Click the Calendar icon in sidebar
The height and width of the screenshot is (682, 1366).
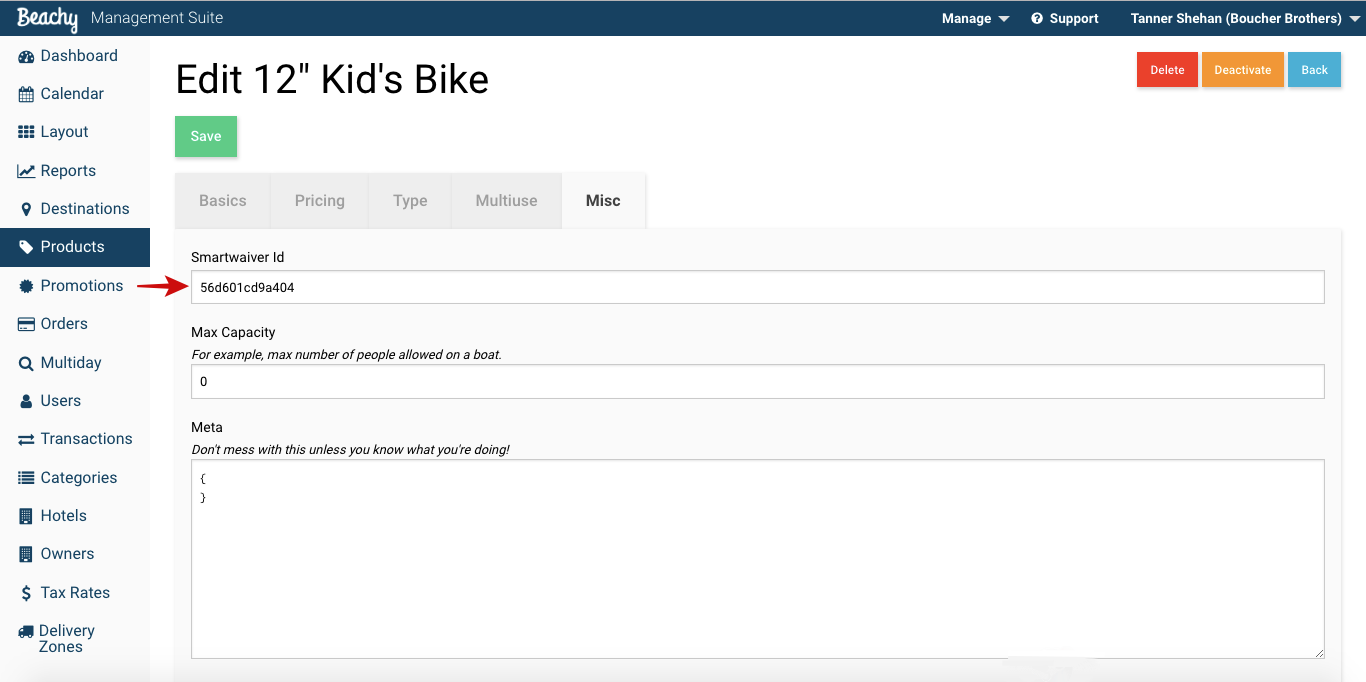click(x=26, y=95)
